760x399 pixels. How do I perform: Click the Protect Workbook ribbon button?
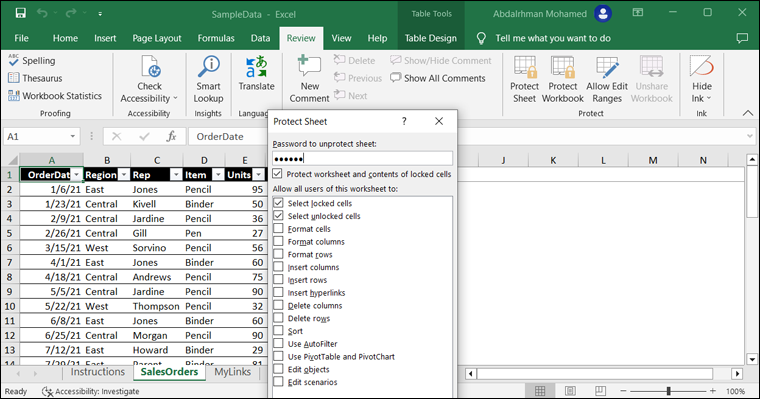[x=563, y=79]
